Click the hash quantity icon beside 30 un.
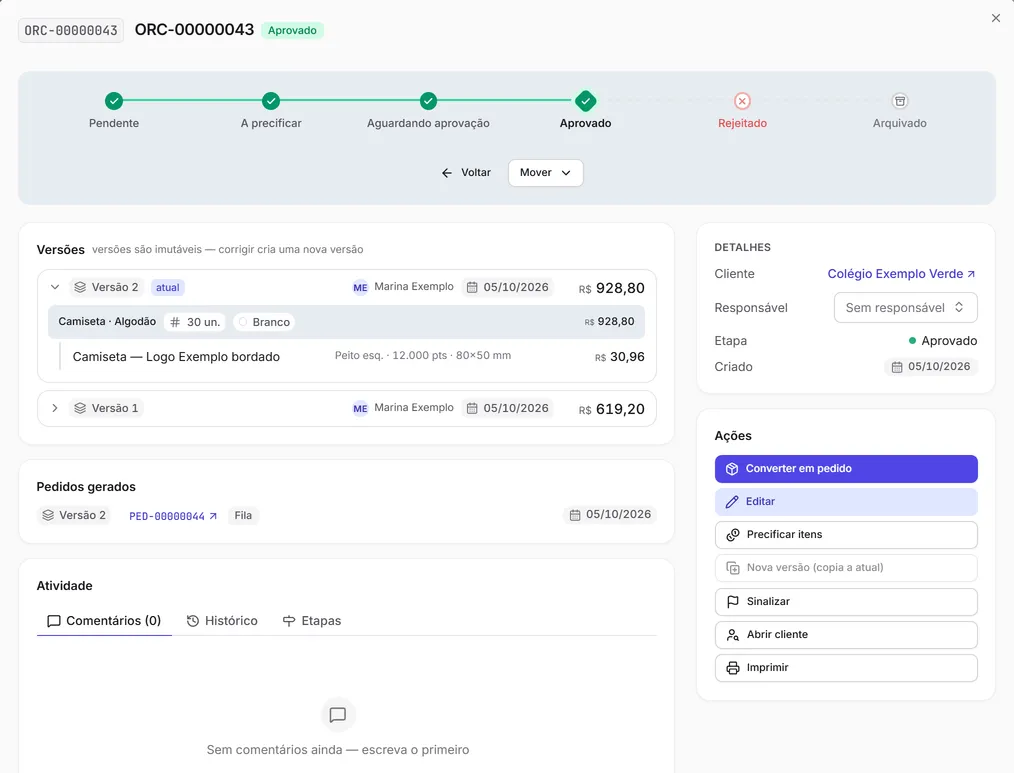The height and width of the screenshot is (773, 1014). 175,322
